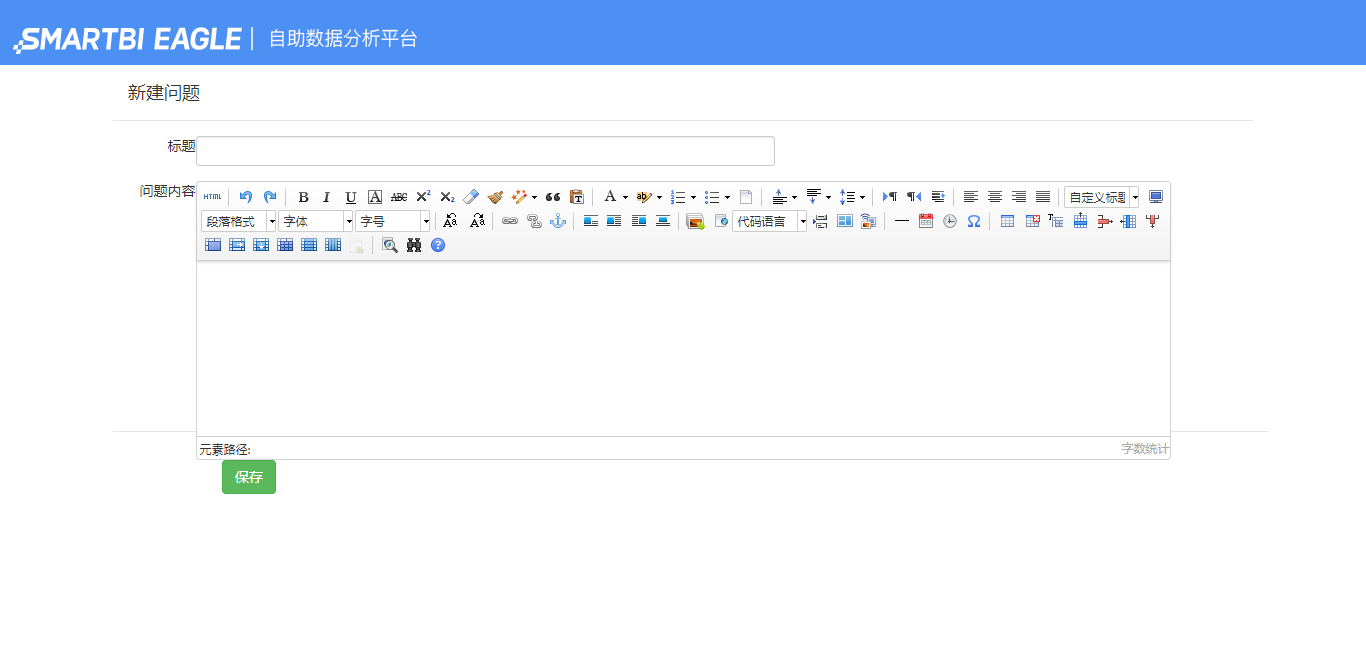
Task: Select the format painter brush
Action: coord(495,197)
